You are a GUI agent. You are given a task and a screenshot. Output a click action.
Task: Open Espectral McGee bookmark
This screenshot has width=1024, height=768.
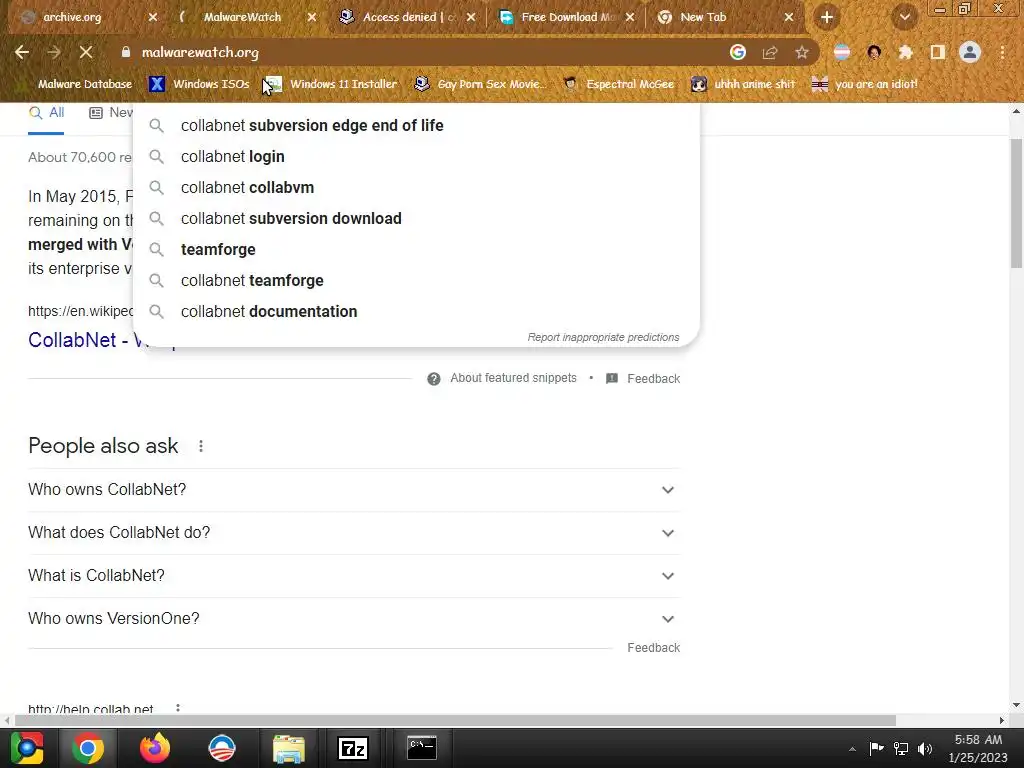tap(618, 84)
